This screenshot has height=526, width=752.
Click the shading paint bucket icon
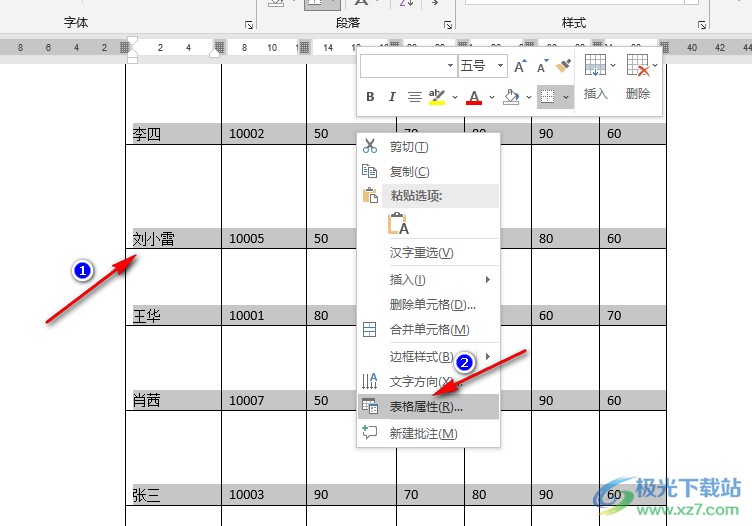click(511, 97)
